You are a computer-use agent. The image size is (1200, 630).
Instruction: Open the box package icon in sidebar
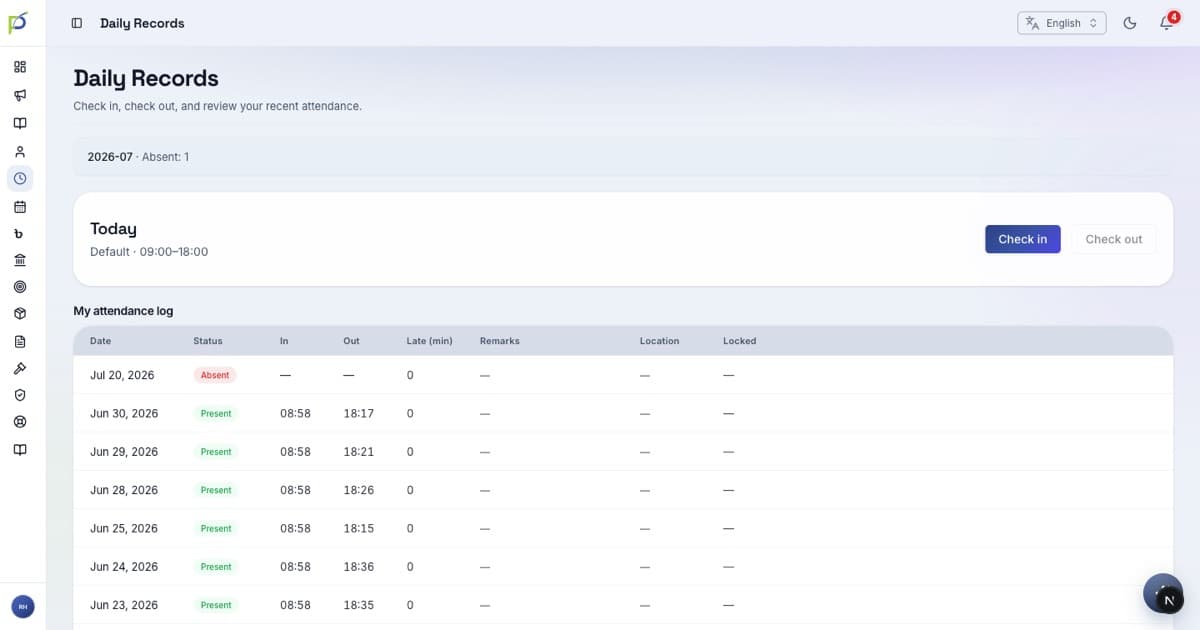coord(20,313)
